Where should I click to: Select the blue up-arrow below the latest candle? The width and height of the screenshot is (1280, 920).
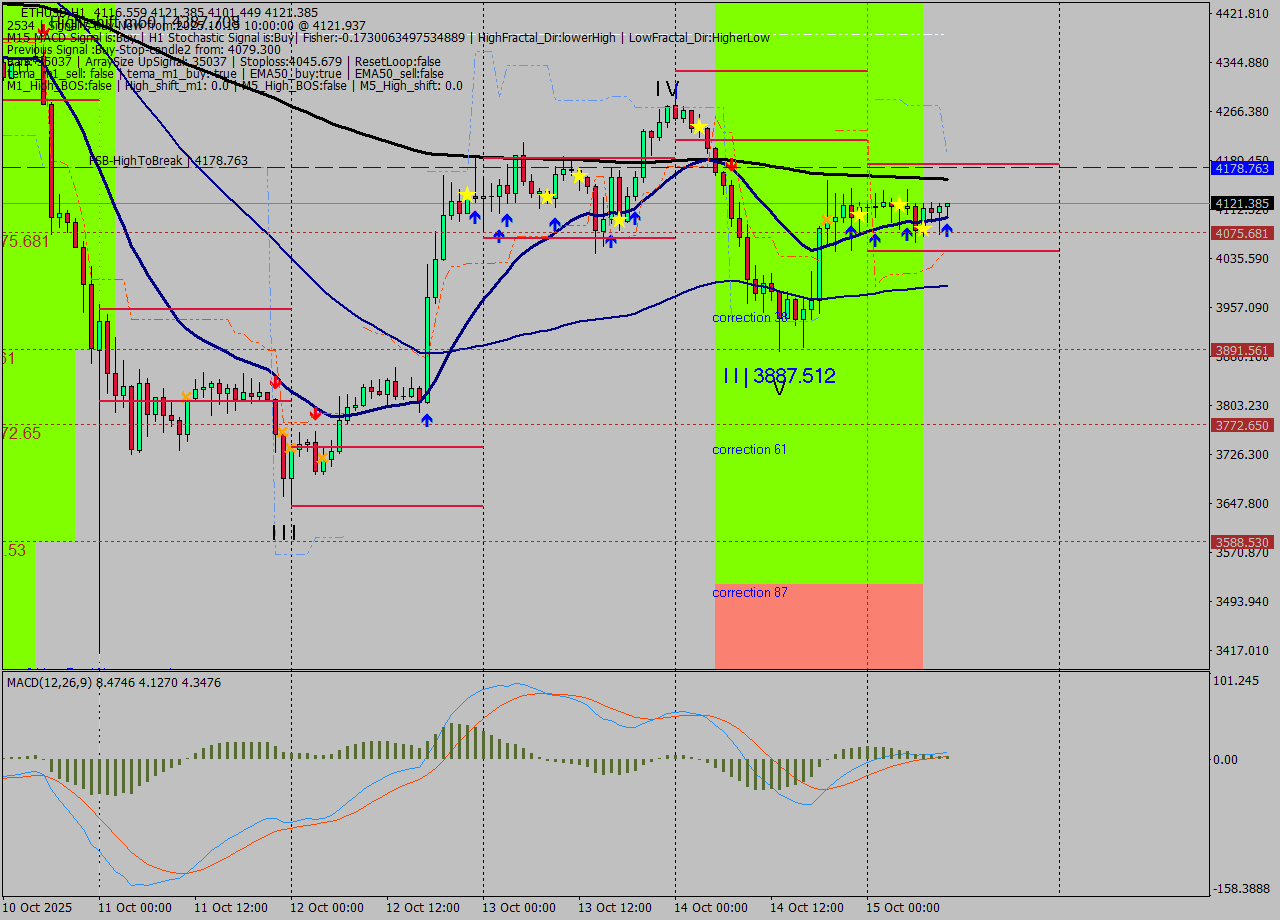(x=947, y=230)
